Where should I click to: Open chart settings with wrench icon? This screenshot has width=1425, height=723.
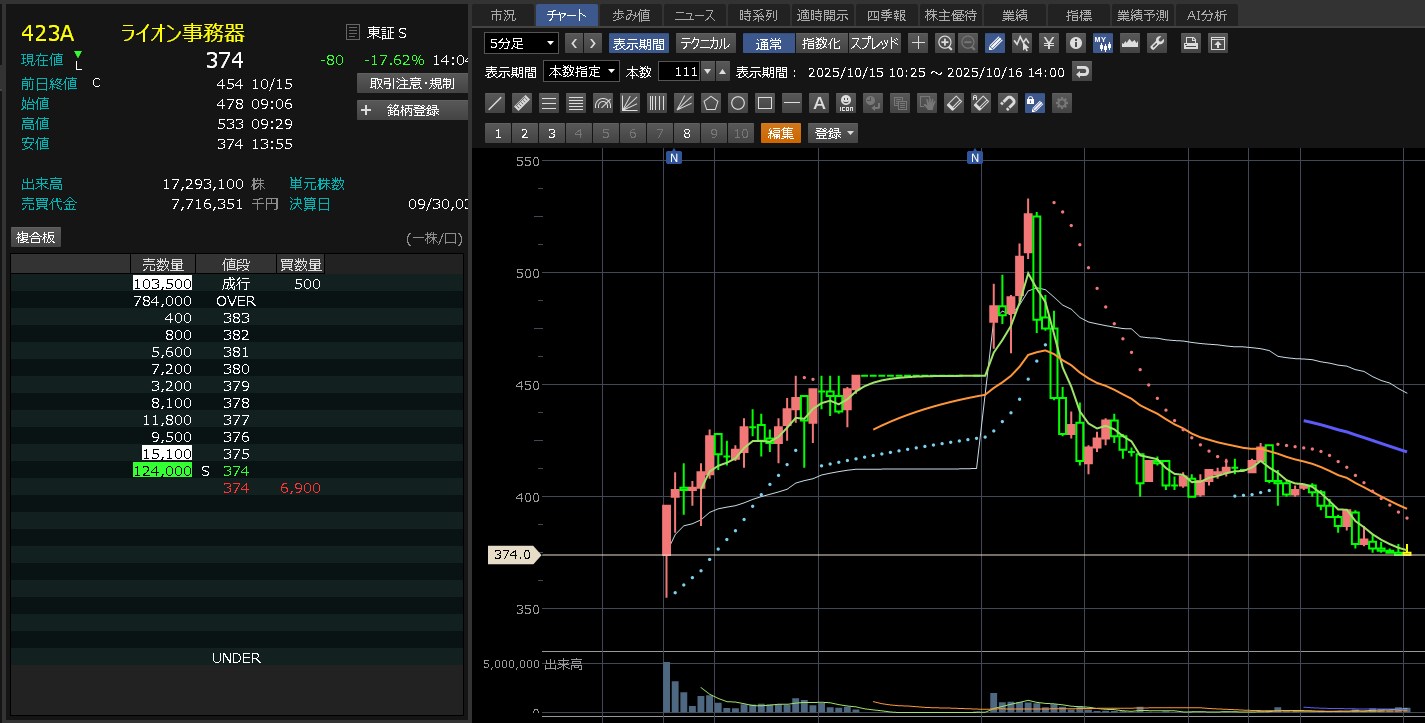1157,43
